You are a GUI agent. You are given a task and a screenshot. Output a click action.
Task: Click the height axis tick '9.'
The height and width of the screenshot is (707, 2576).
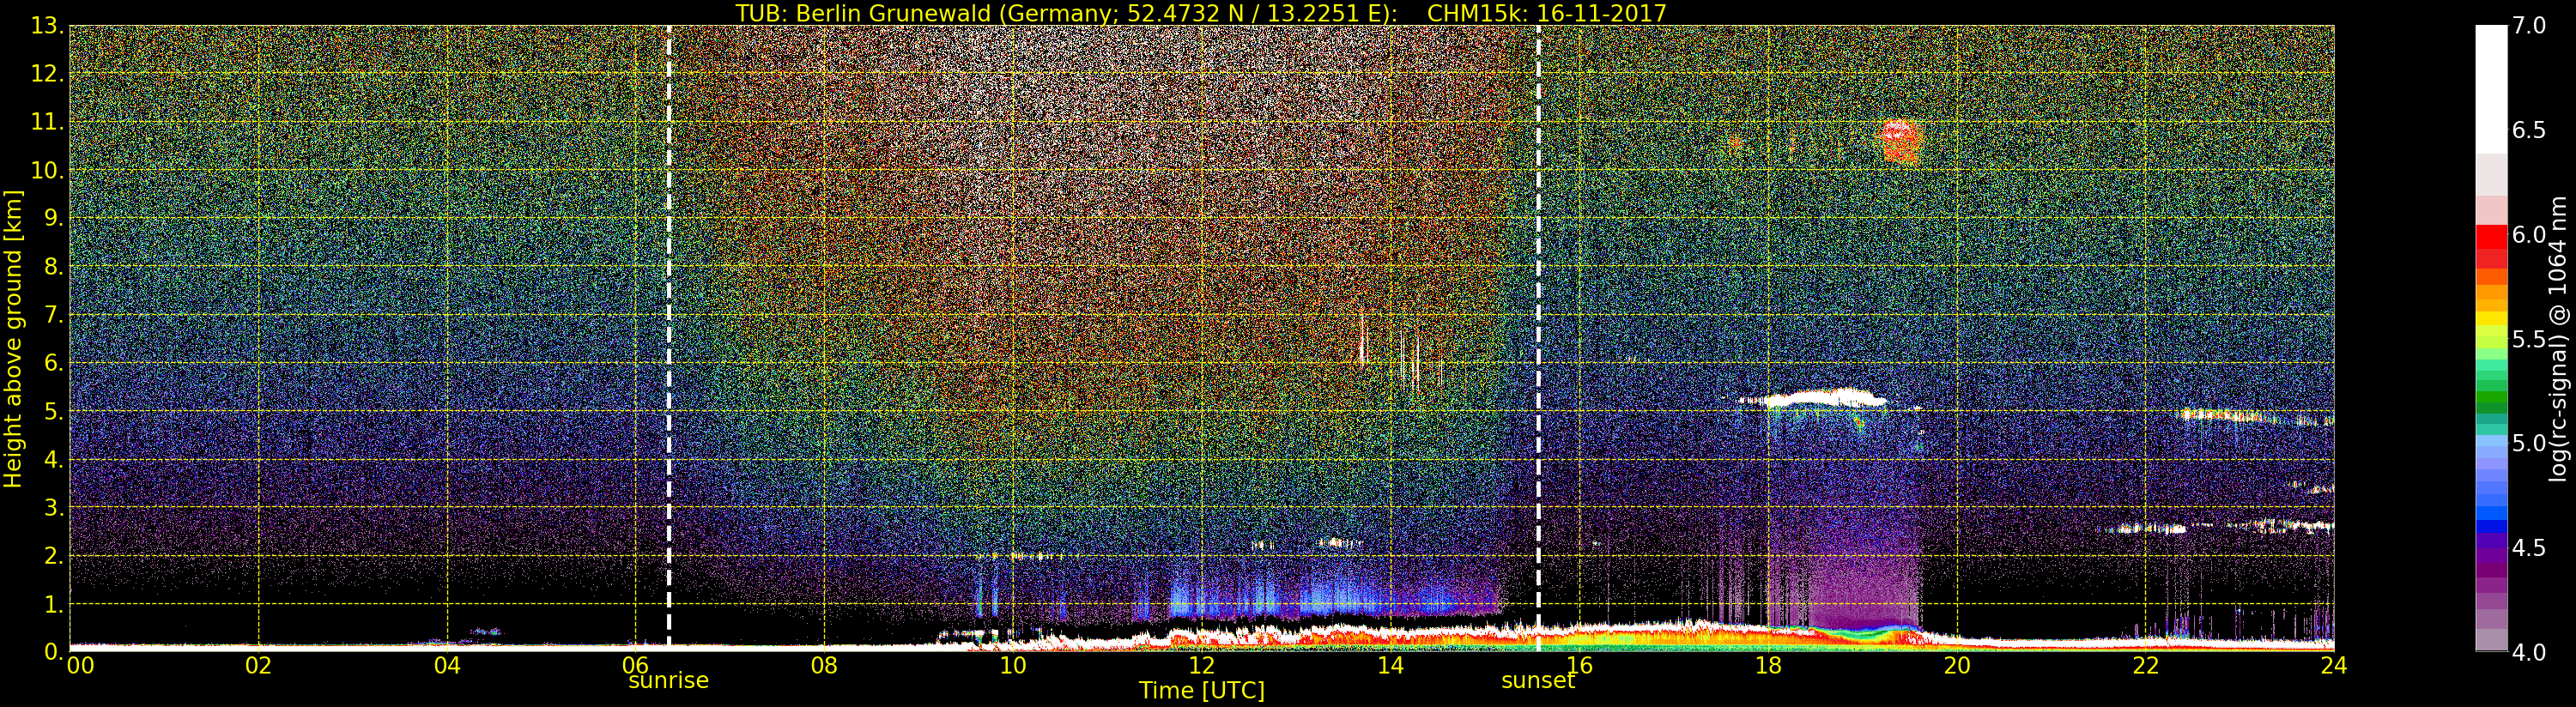pos(52,218)
